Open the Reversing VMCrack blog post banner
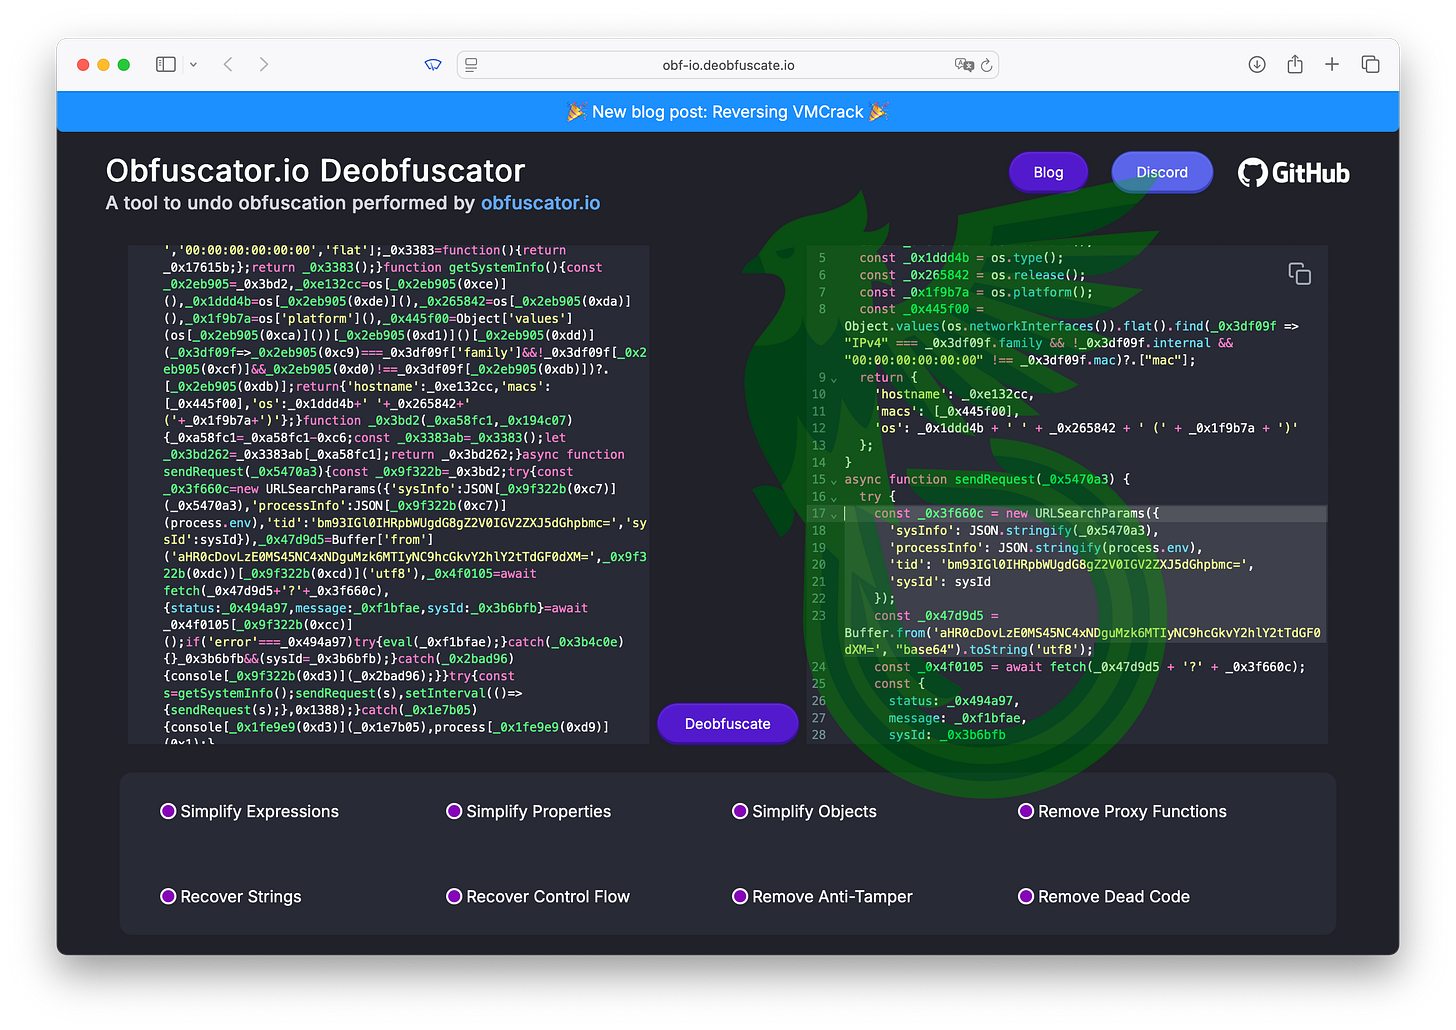1456x1030 pixels. coord(728,112)
